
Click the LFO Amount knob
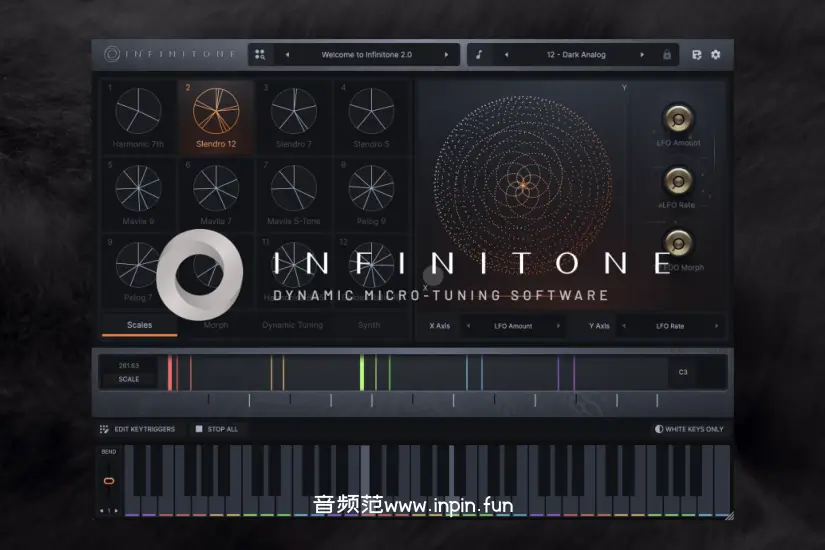(678, 119)
